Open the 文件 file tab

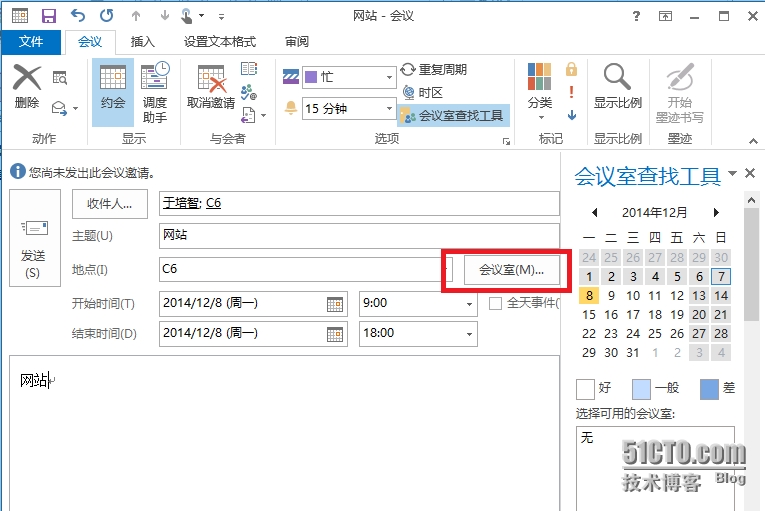pos(31,42)
